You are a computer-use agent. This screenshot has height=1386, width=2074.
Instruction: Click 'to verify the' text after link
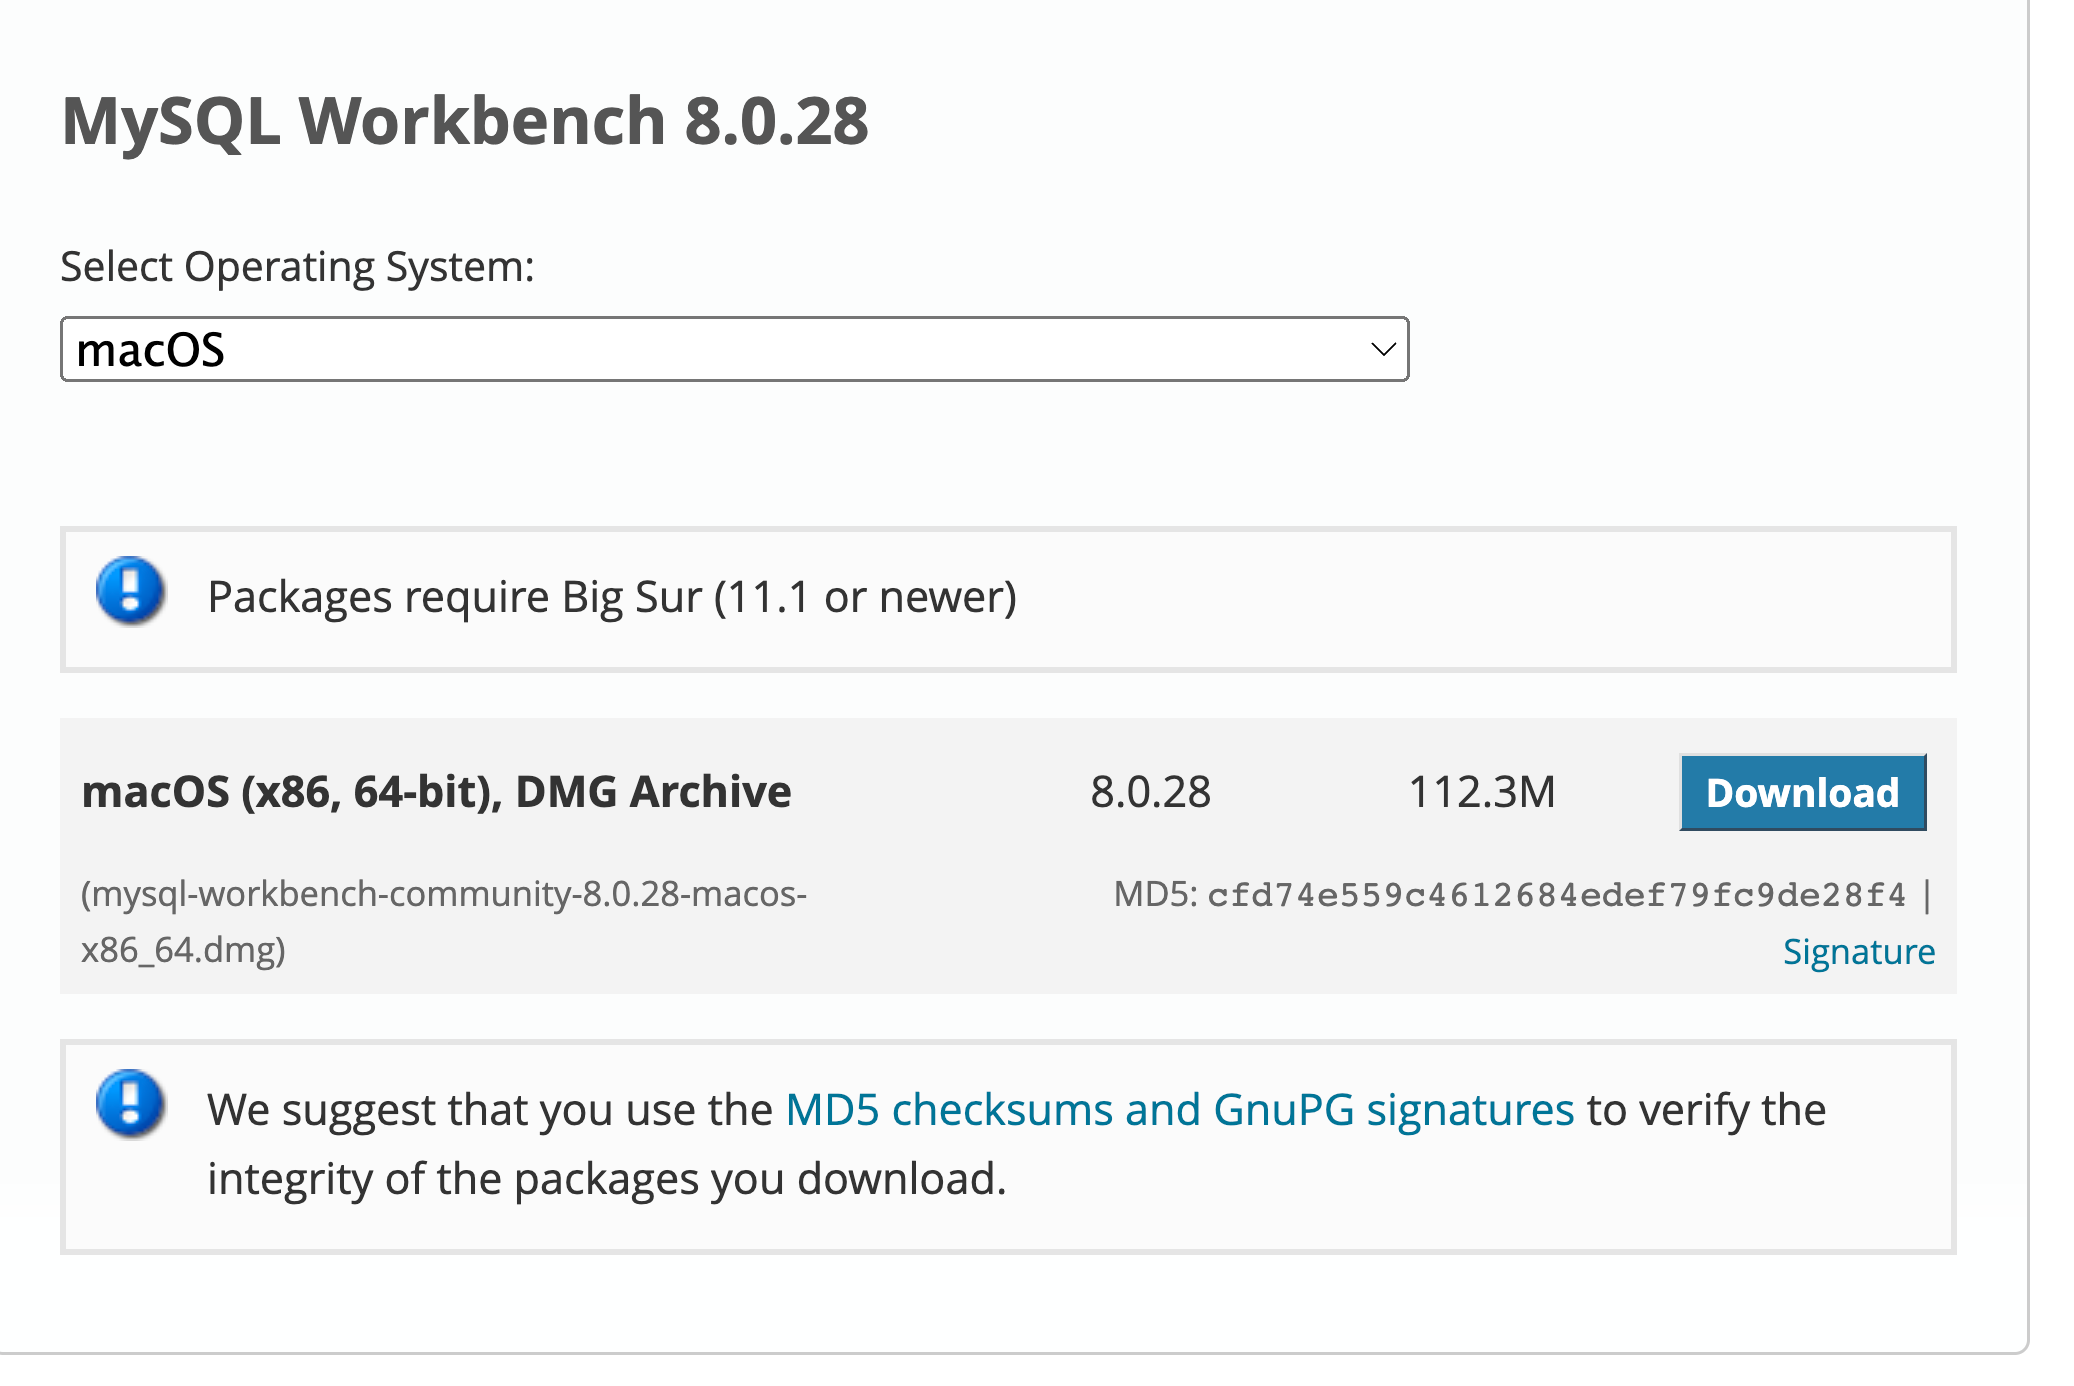[1706, 1110]
